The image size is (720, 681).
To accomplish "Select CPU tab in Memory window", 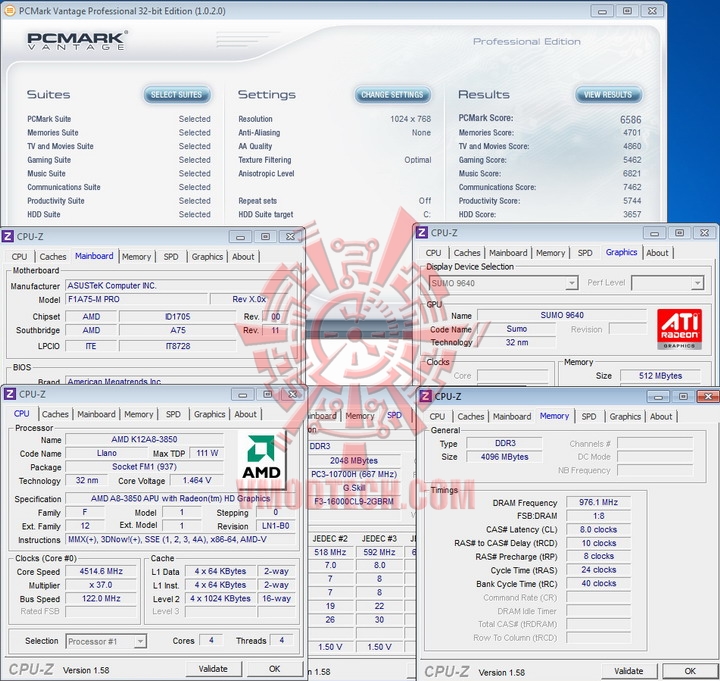I will (437, 416).
